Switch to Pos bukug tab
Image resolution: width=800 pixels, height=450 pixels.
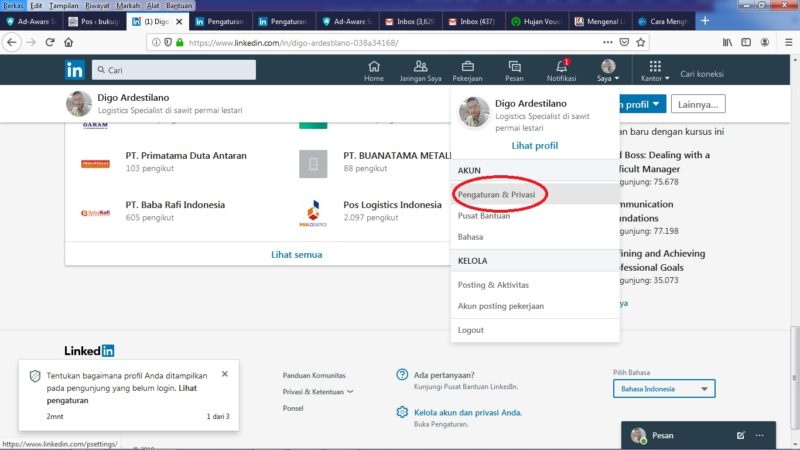pyautogui.click(x=94, y=21)
